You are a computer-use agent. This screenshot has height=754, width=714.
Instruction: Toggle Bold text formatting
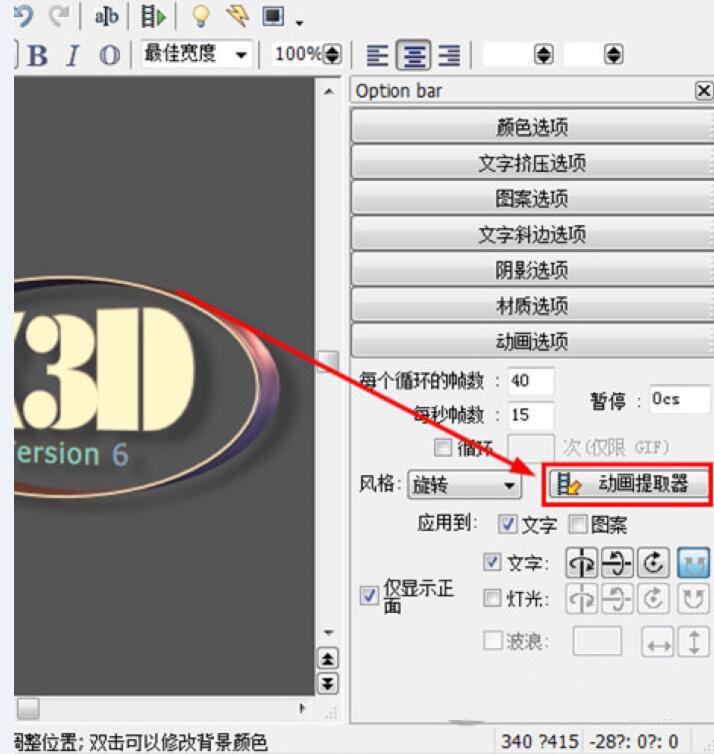tap(37, 55)
